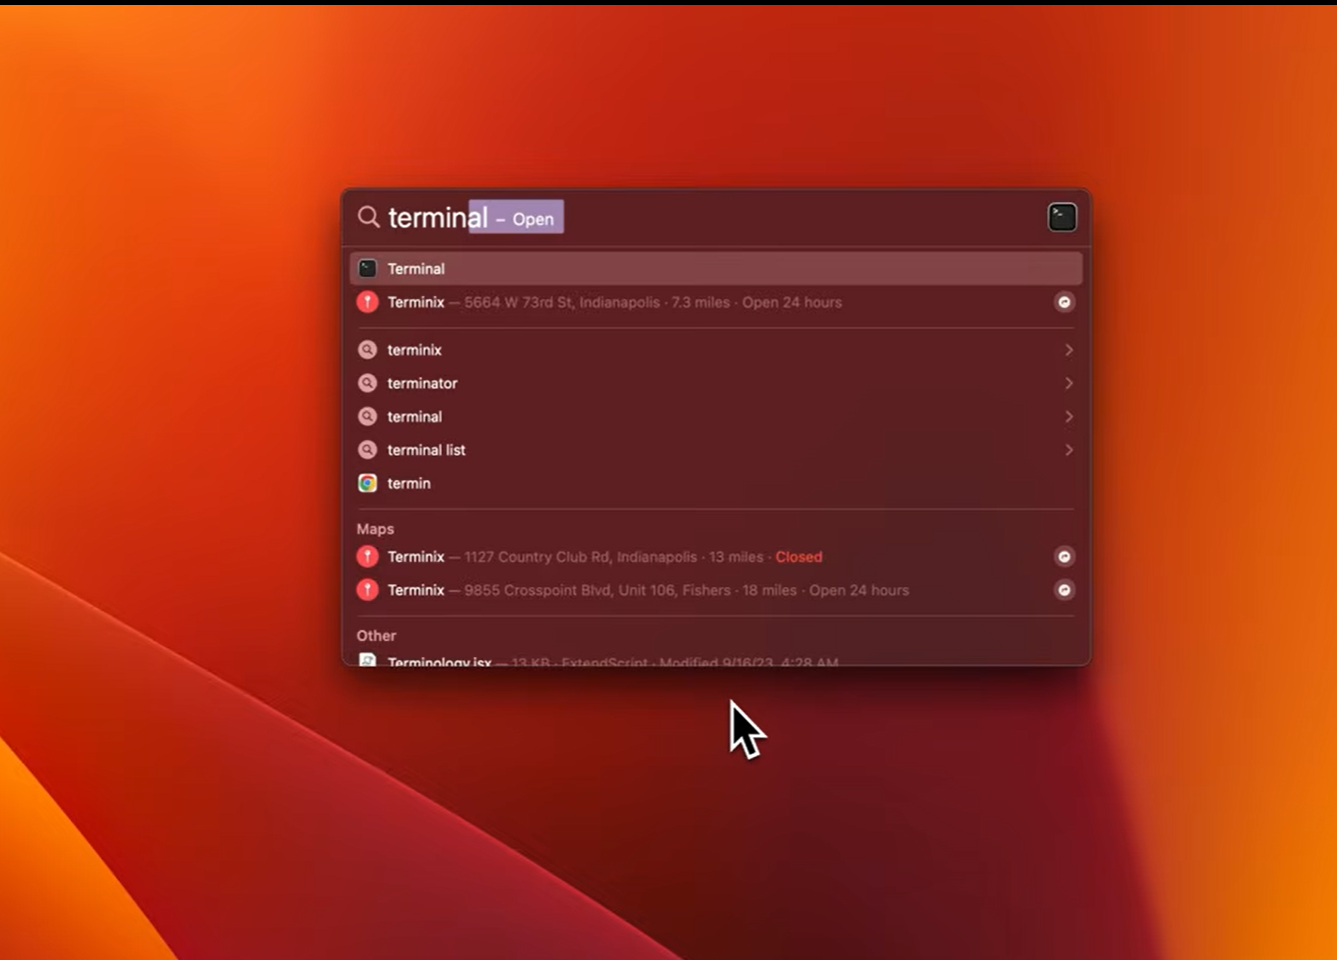Select Terminix on Country Club Rd
Viewport: 1337px width, 960px height.
[x=716, y=557]
